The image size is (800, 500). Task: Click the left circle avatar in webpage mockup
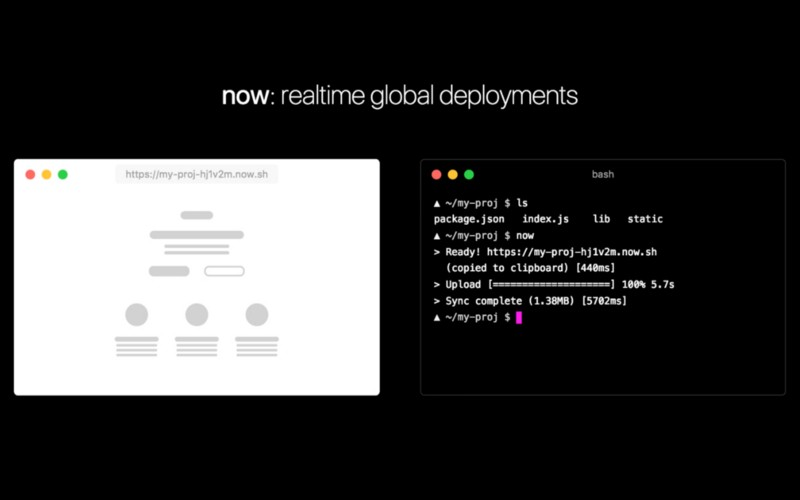[x=137, y=315]
